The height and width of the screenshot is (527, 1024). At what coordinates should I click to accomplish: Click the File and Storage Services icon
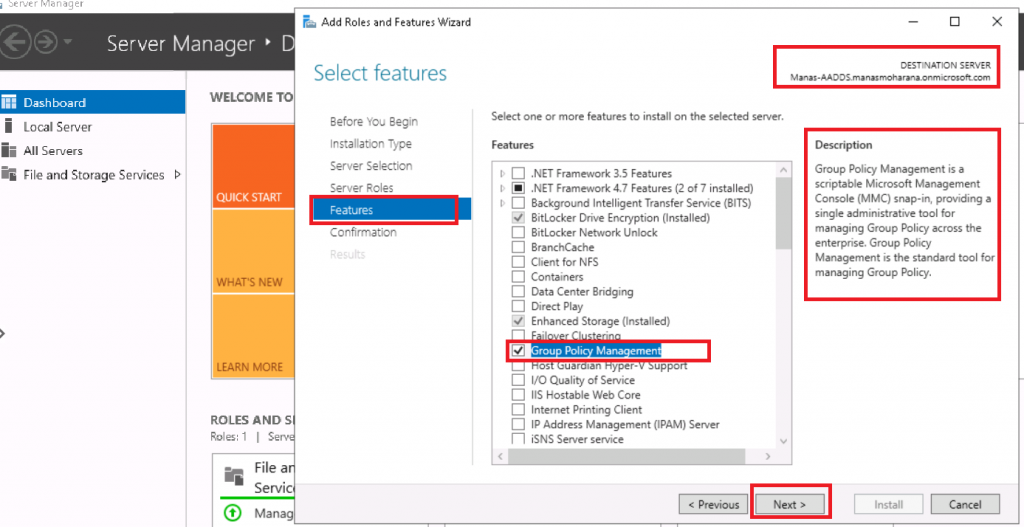point(10,175)
